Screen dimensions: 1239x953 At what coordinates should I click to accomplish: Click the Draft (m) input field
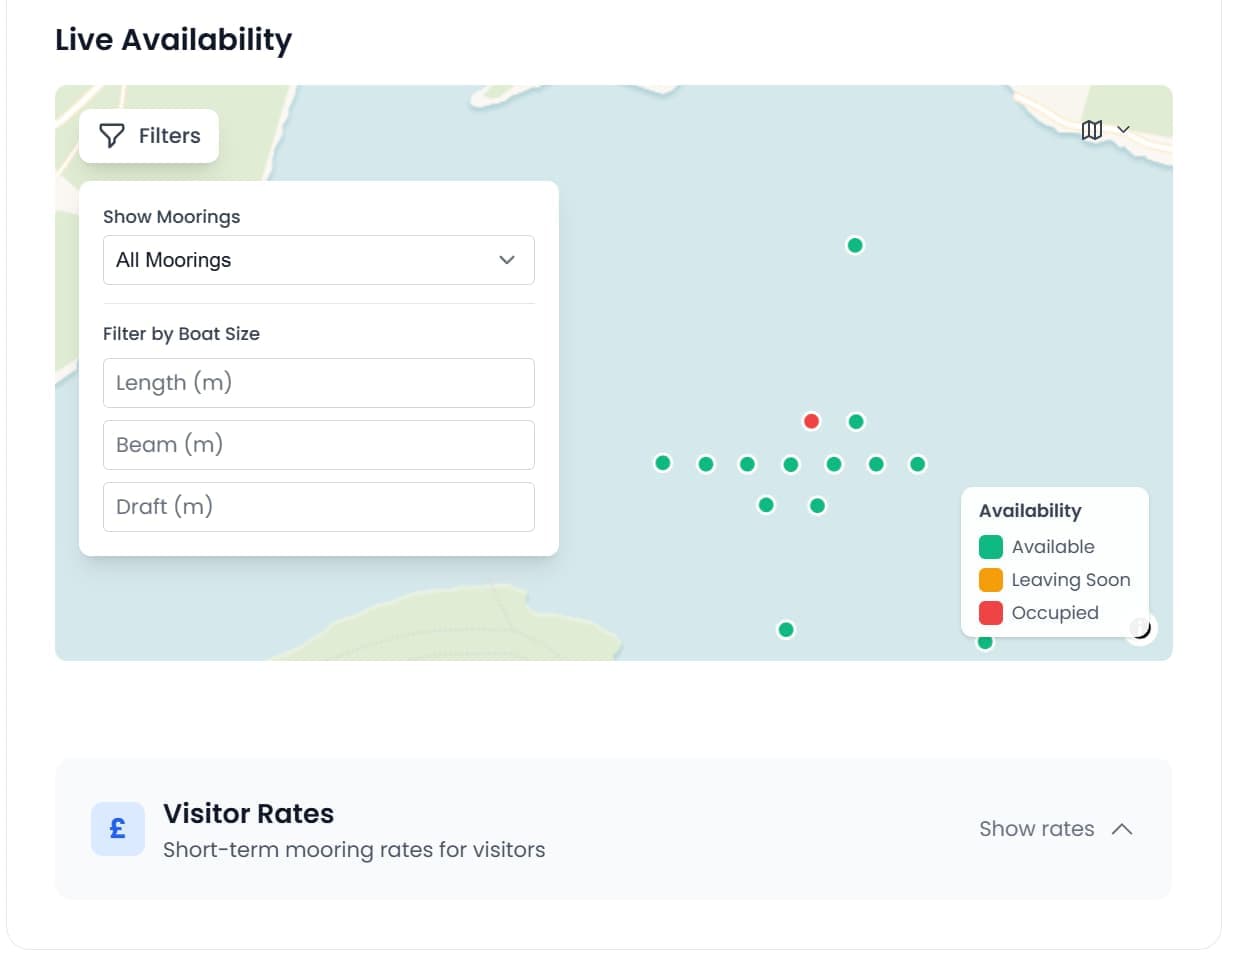tap(318, 506)
